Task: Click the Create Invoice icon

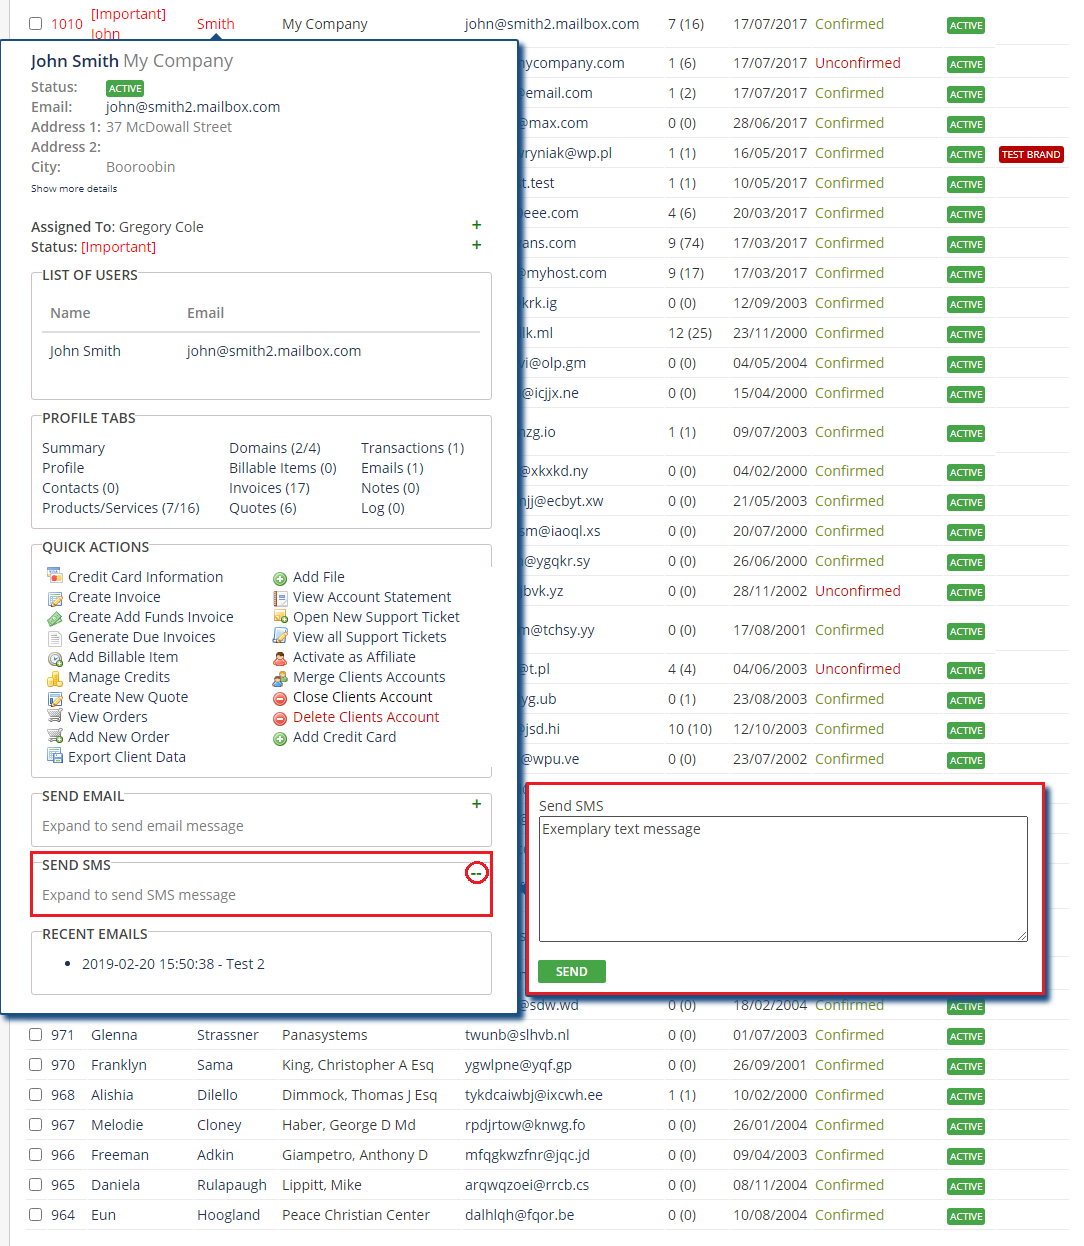Action: coord(55,598)
